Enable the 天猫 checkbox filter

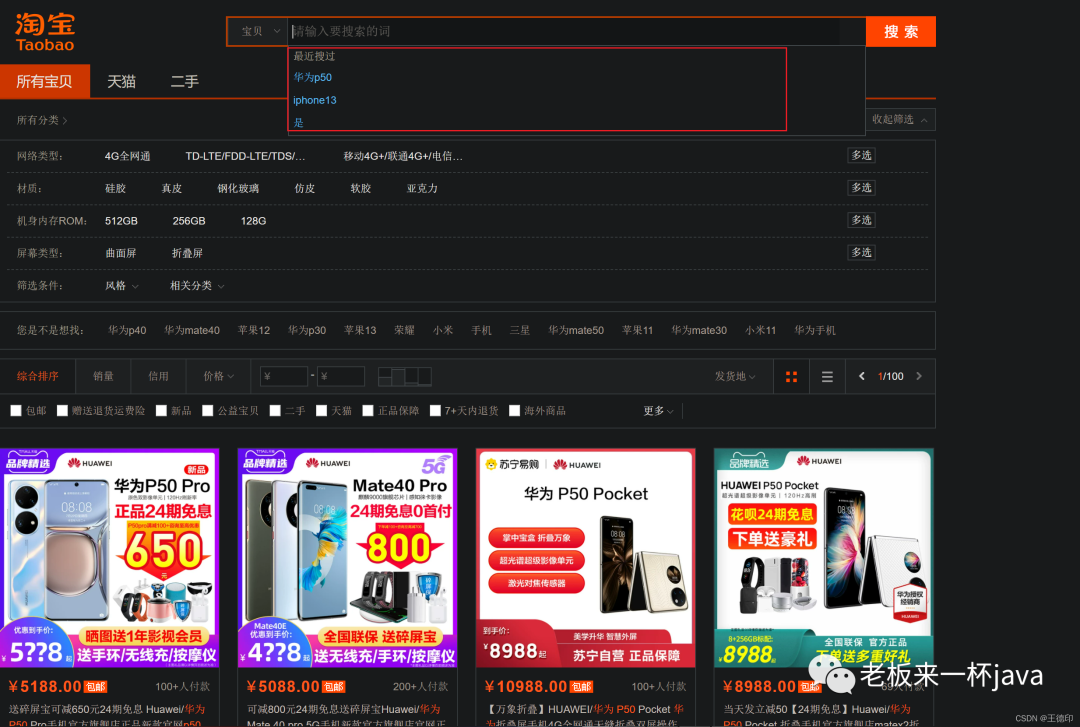tap(321, 411)
